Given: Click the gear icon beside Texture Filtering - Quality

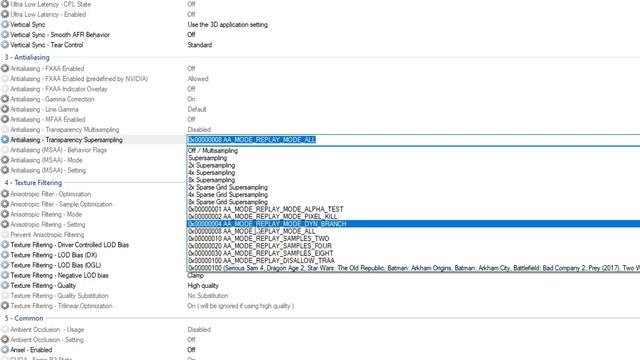Looking at the screenshot, I should (5, 286).
